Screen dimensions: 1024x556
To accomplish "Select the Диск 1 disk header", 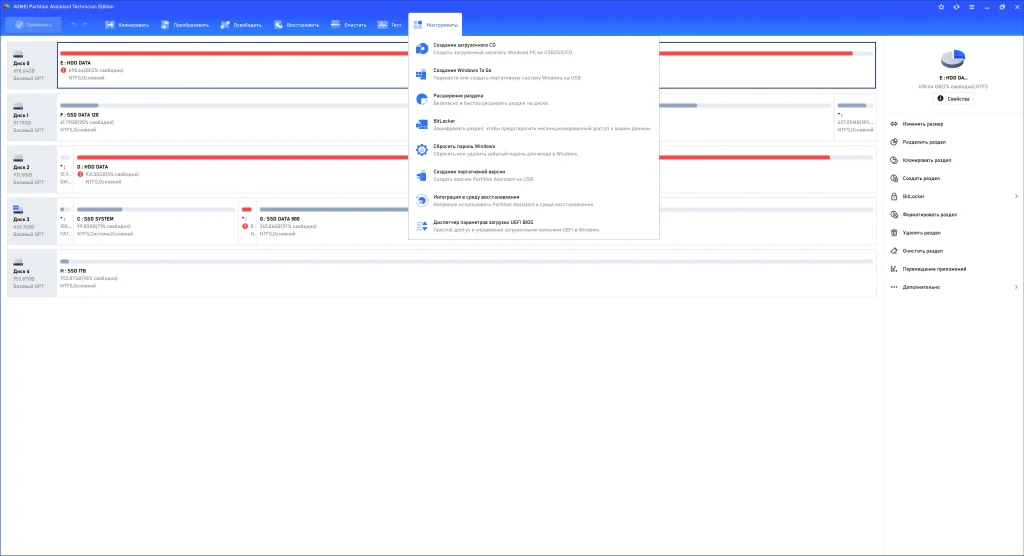I will [x=31, y=118].
